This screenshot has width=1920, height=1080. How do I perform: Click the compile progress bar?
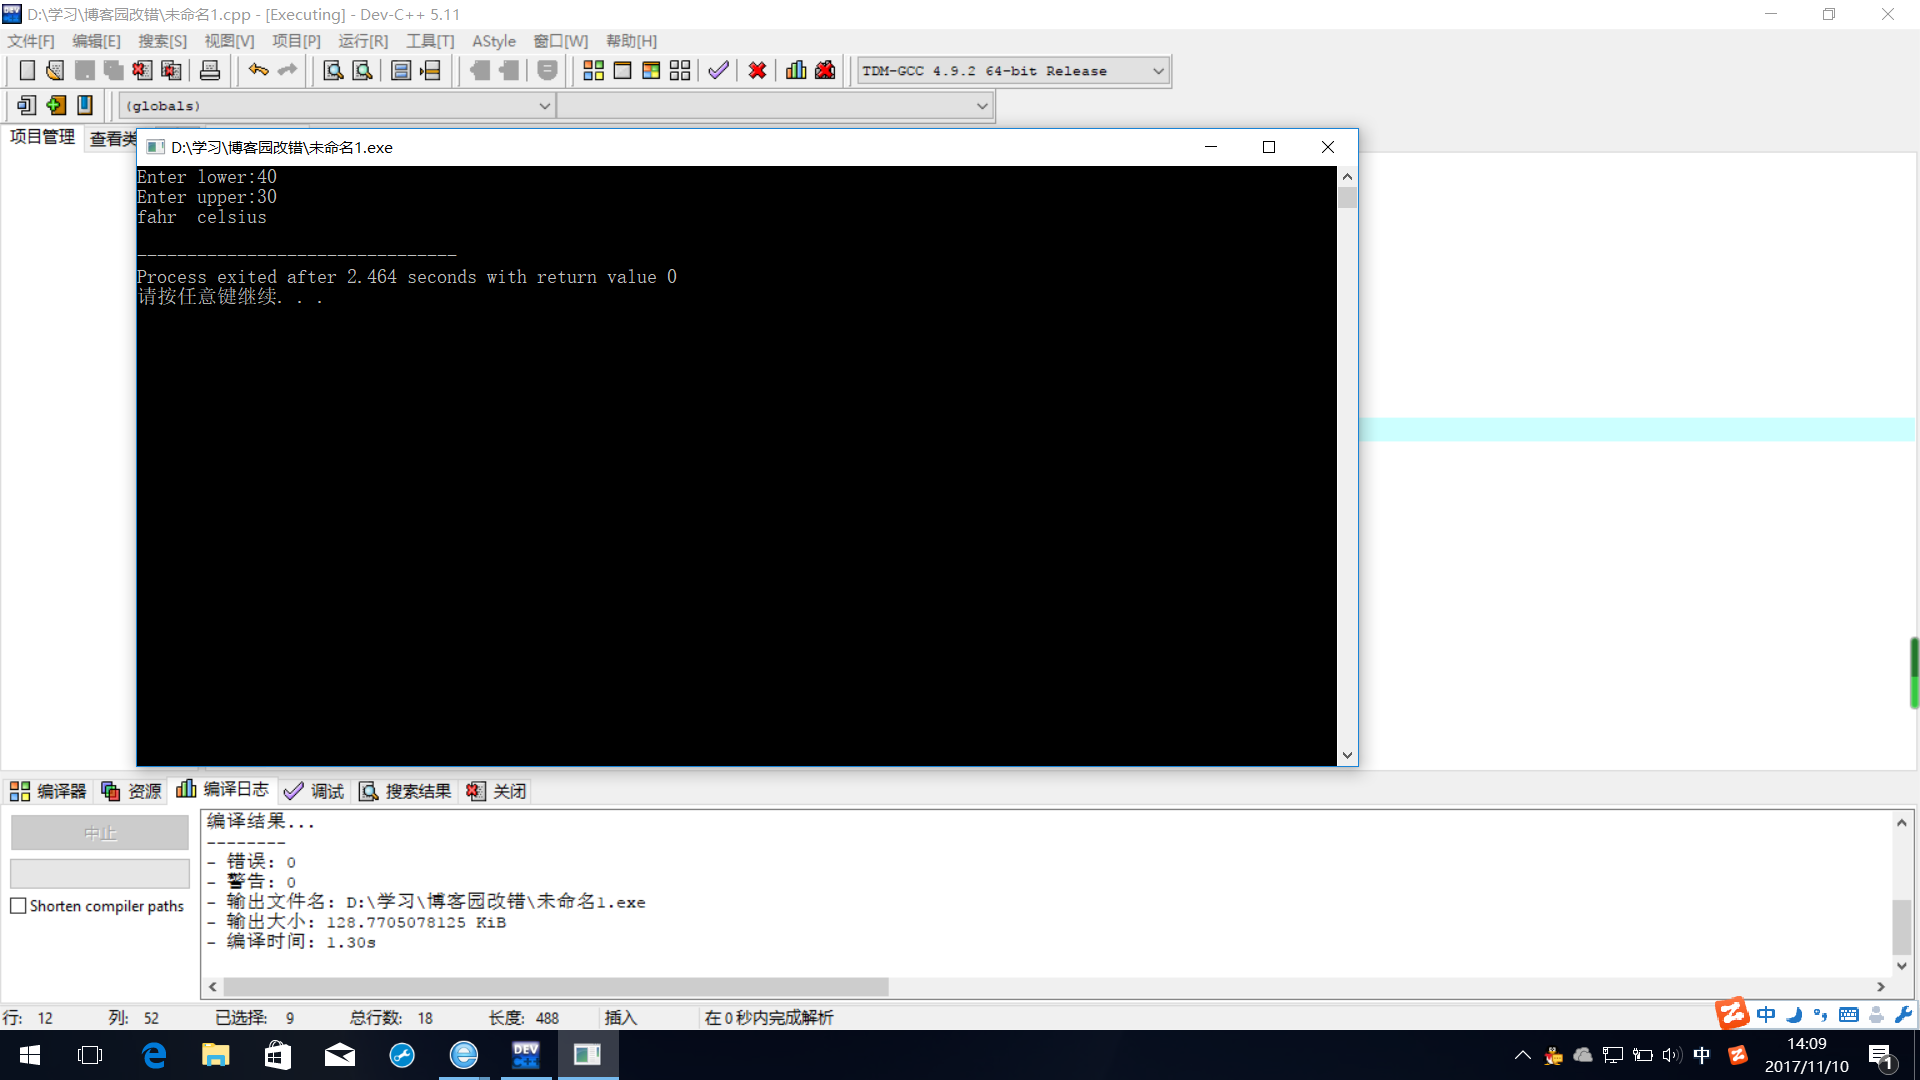point(100,873)
